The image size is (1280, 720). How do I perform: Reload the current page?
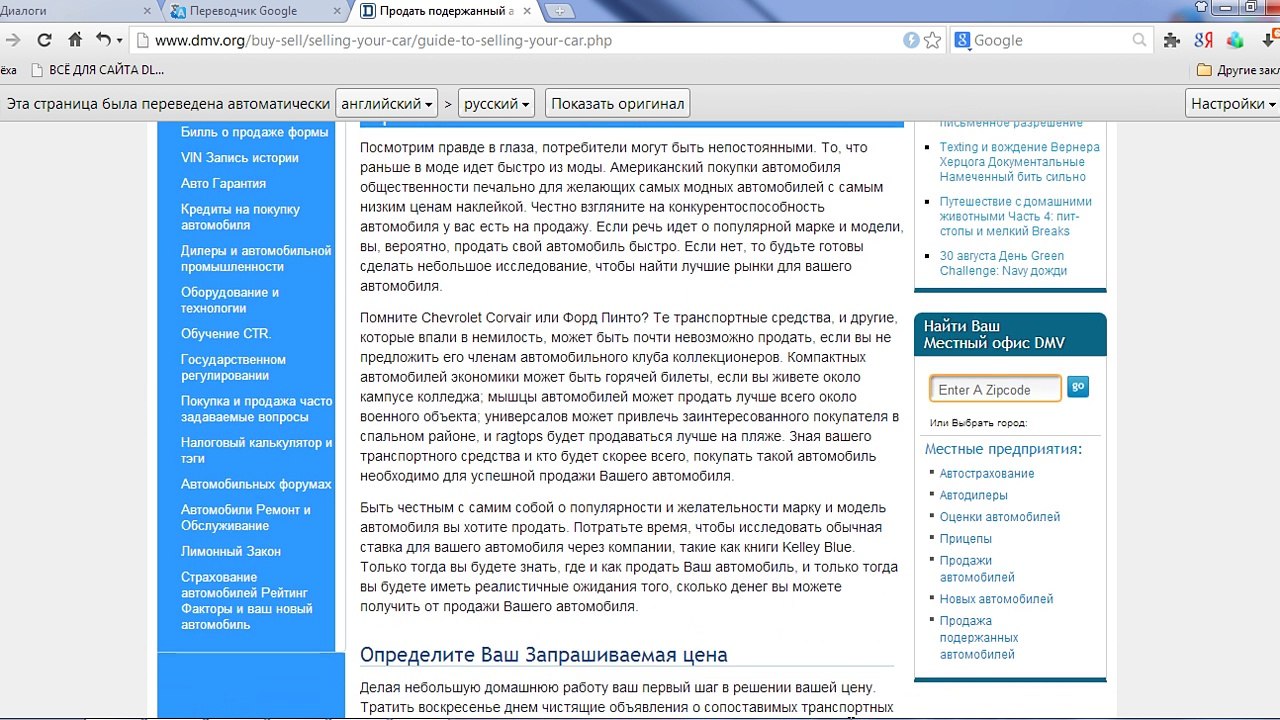pyautogui.click(x=44, y=40)
